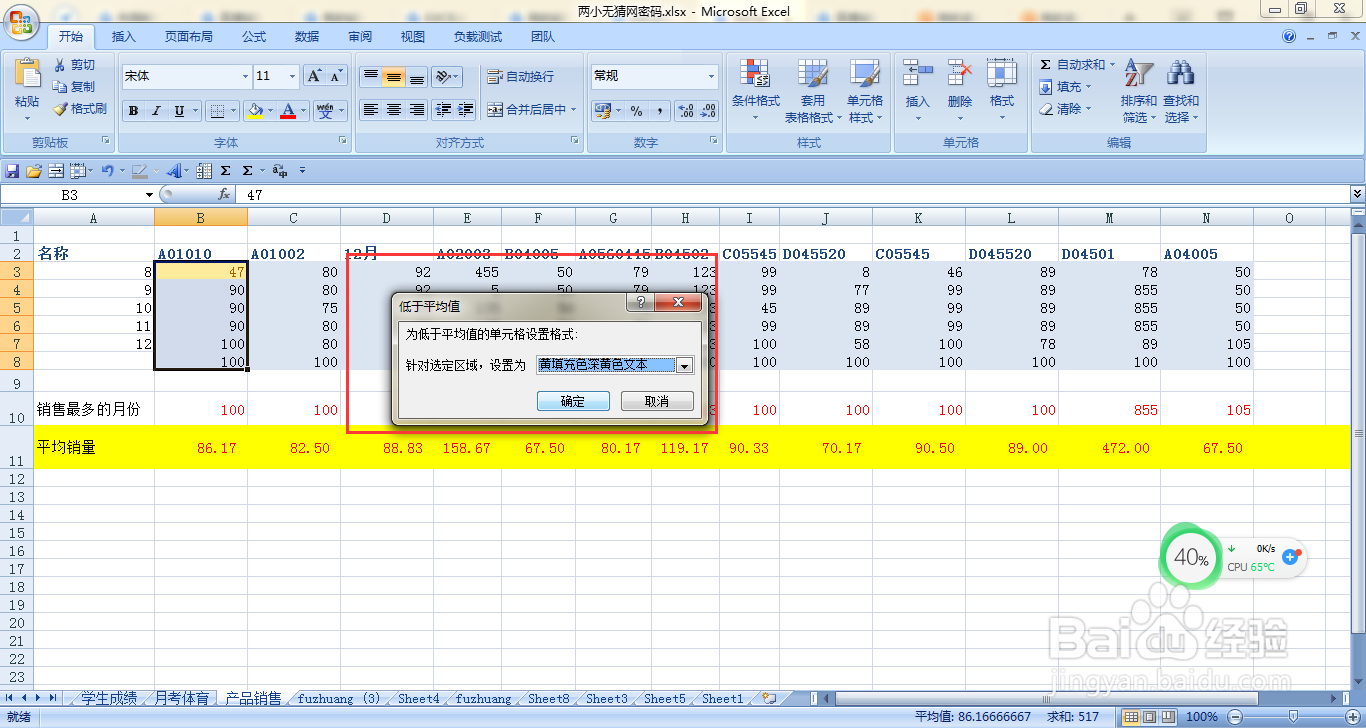Toggle center horizontal alignment
The height and width of the screenshot is (728, 1366).
[394, 110]
